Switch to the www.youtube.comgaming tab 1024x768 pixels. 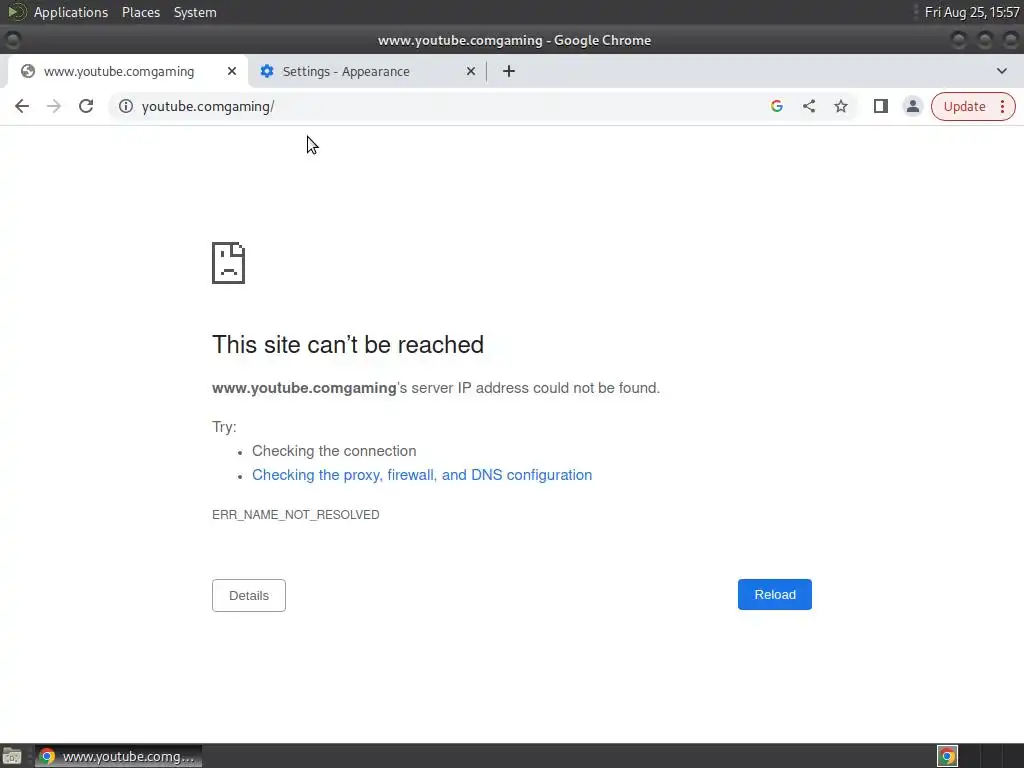pos(127,71)
